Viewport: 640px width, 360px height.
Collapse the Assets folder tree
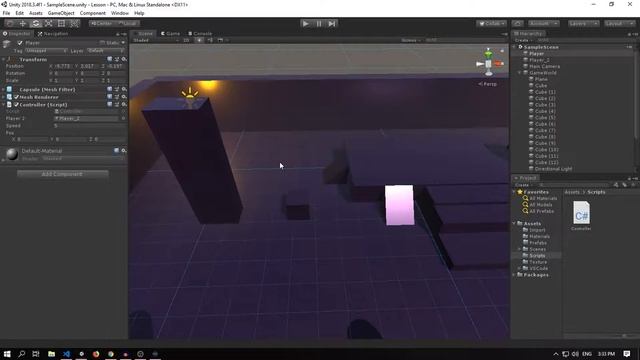(514, 224)
